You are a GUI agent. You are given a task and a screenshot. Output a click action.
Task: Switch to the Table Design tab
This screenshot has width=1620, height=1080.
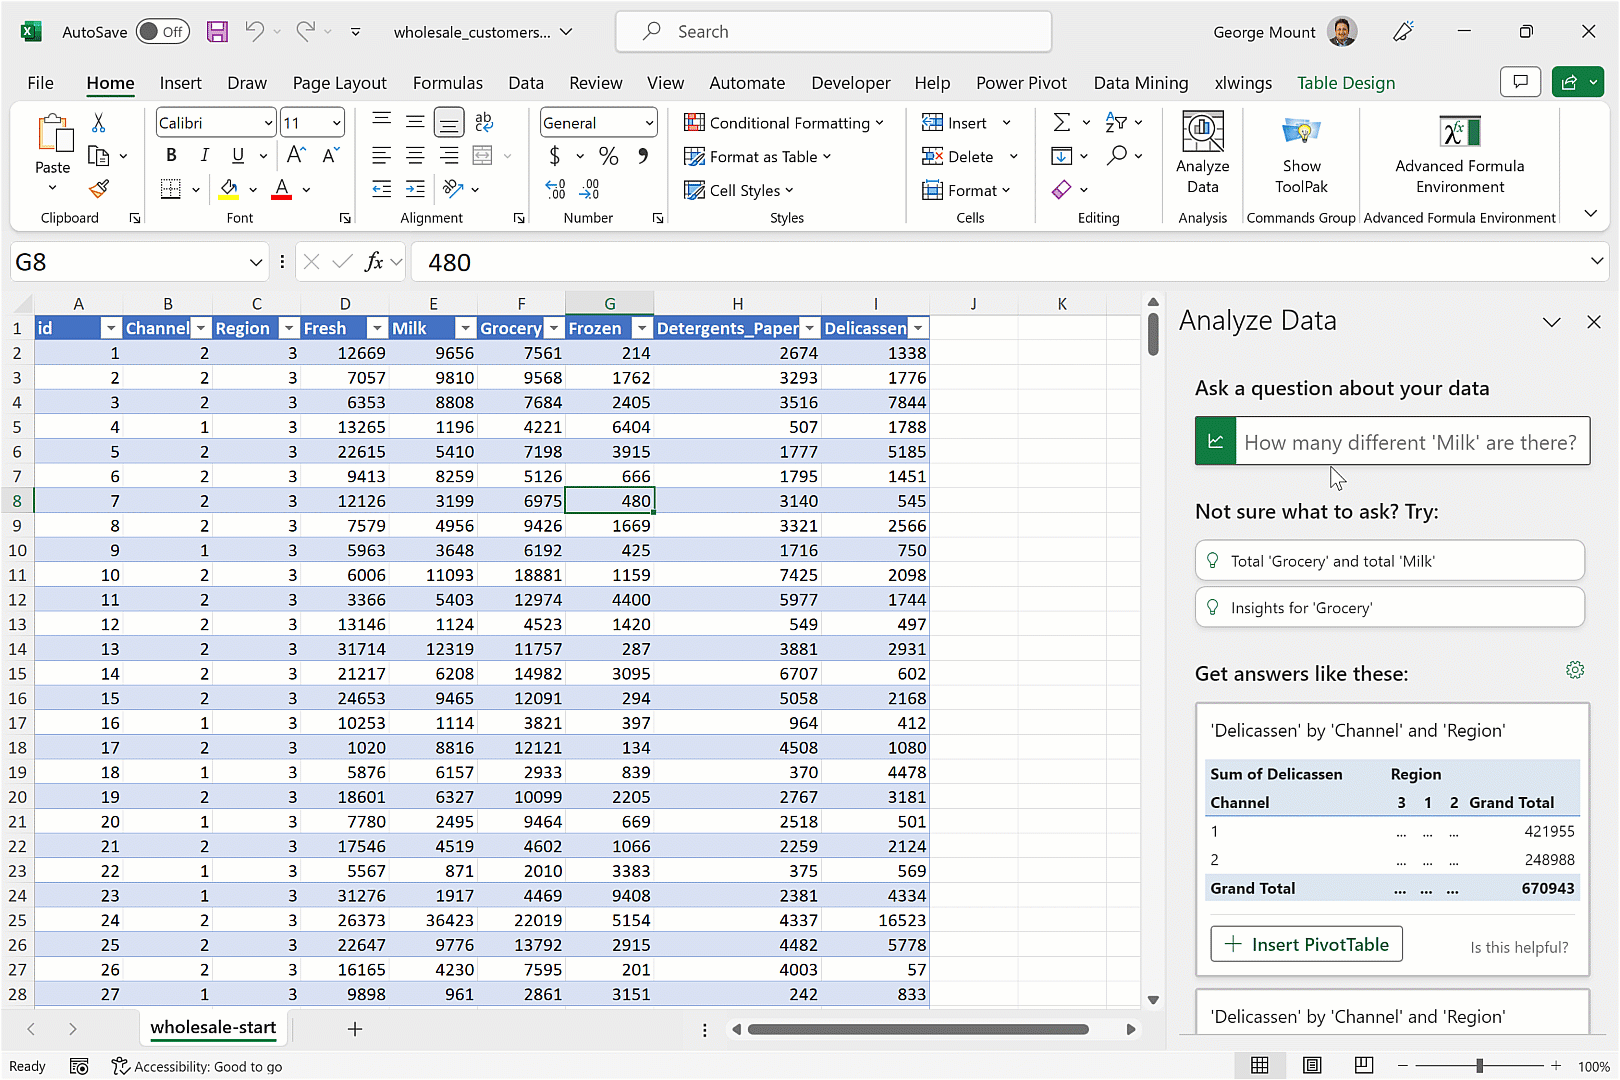click(1345, 83)
